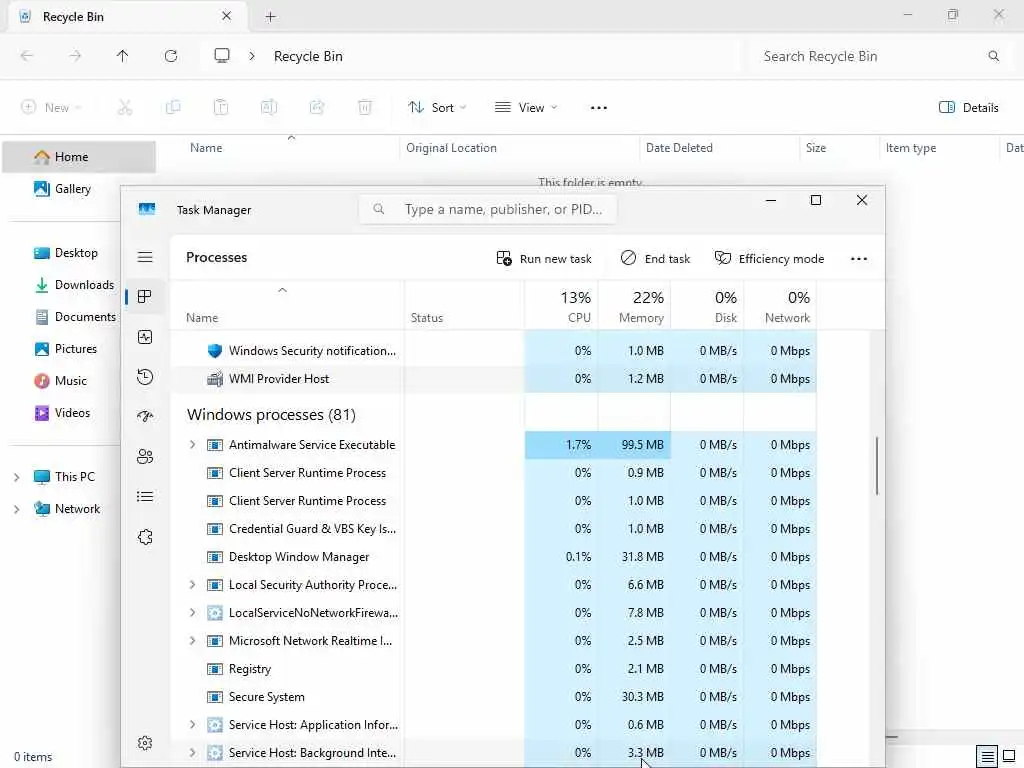Toggle the Details pane in File Explorer
1024x768 pixels.
[x=969, y=108]
